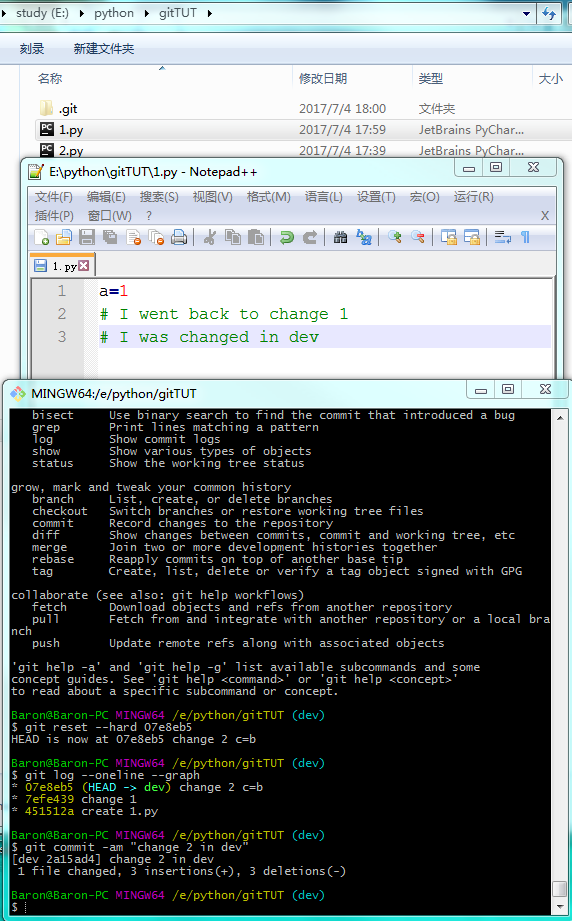Expand the arrow between python and gitTUT
Image resolution: width=572 pixels, height=921 pixels.
[x=147, y=13]
